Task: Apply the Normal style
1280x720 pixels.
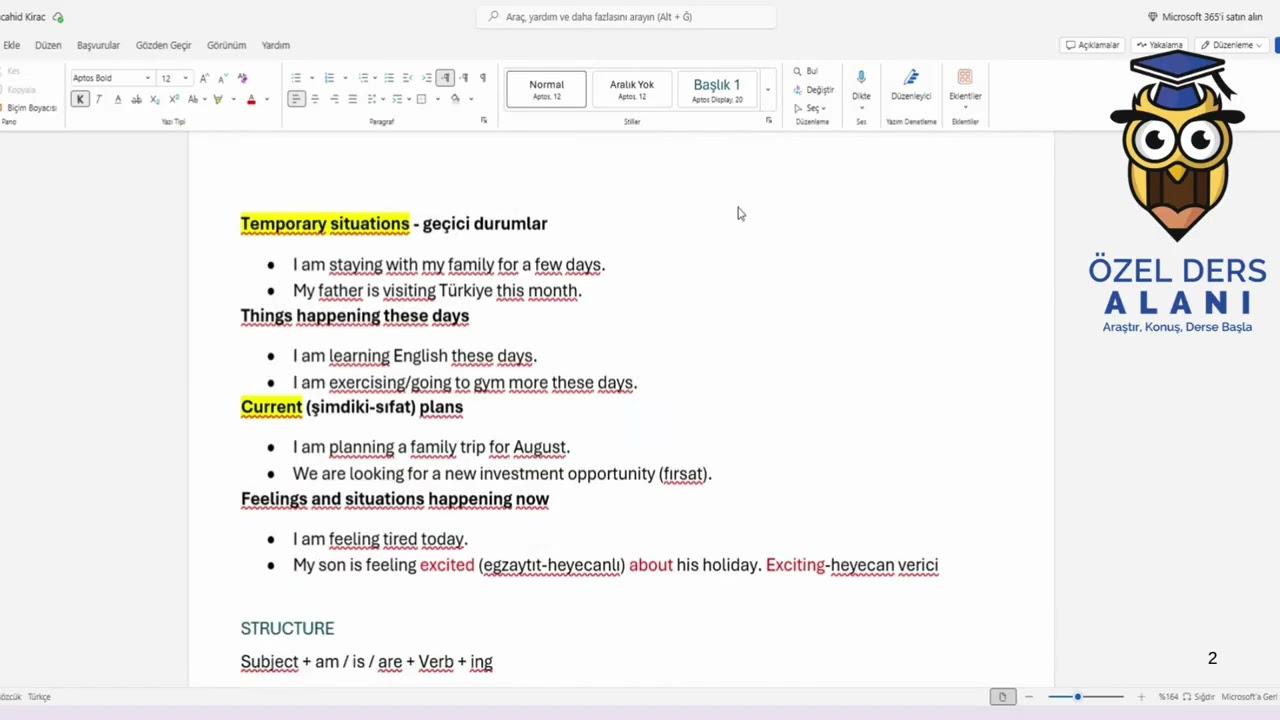Action: [546, 89]
